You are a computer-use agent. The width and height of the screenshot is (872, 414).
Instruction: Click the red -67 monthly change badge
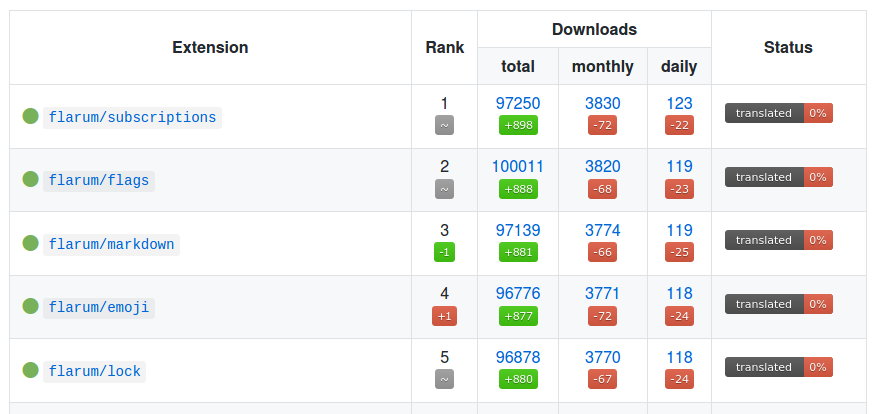click(602, 379)
